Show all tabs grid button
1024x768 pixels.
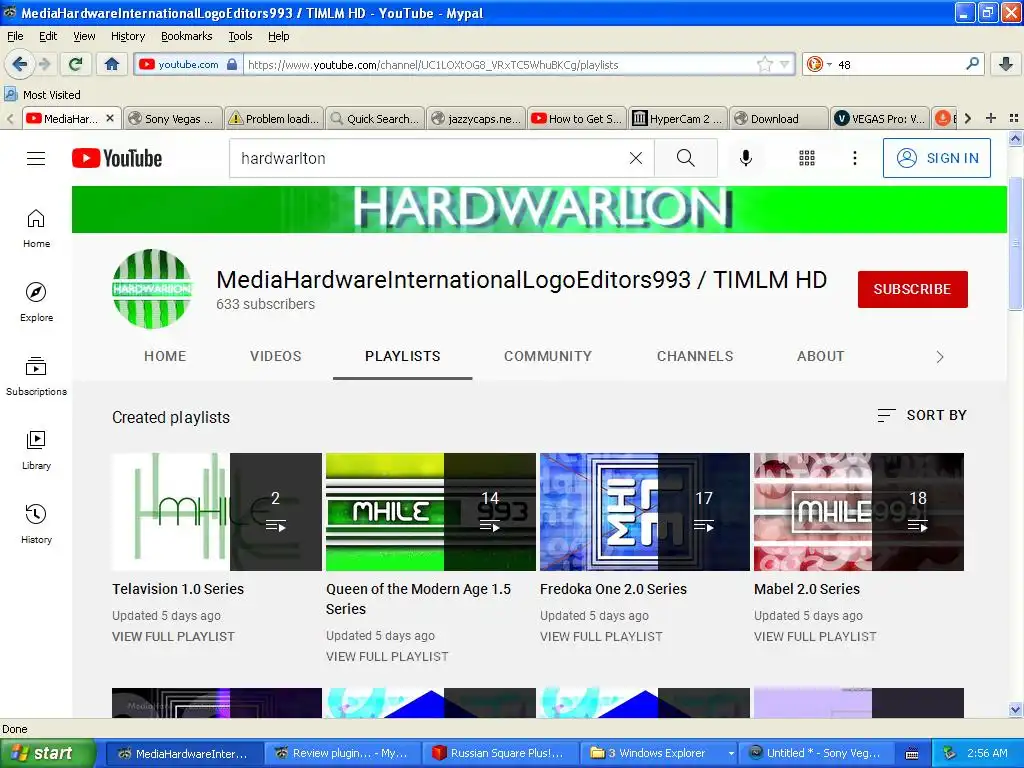click(x=1014, y=118)
